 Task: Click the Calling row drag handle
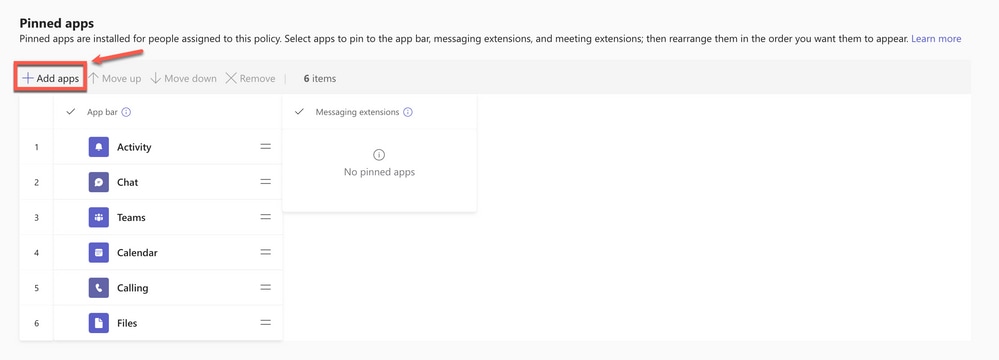coord(266,288)
